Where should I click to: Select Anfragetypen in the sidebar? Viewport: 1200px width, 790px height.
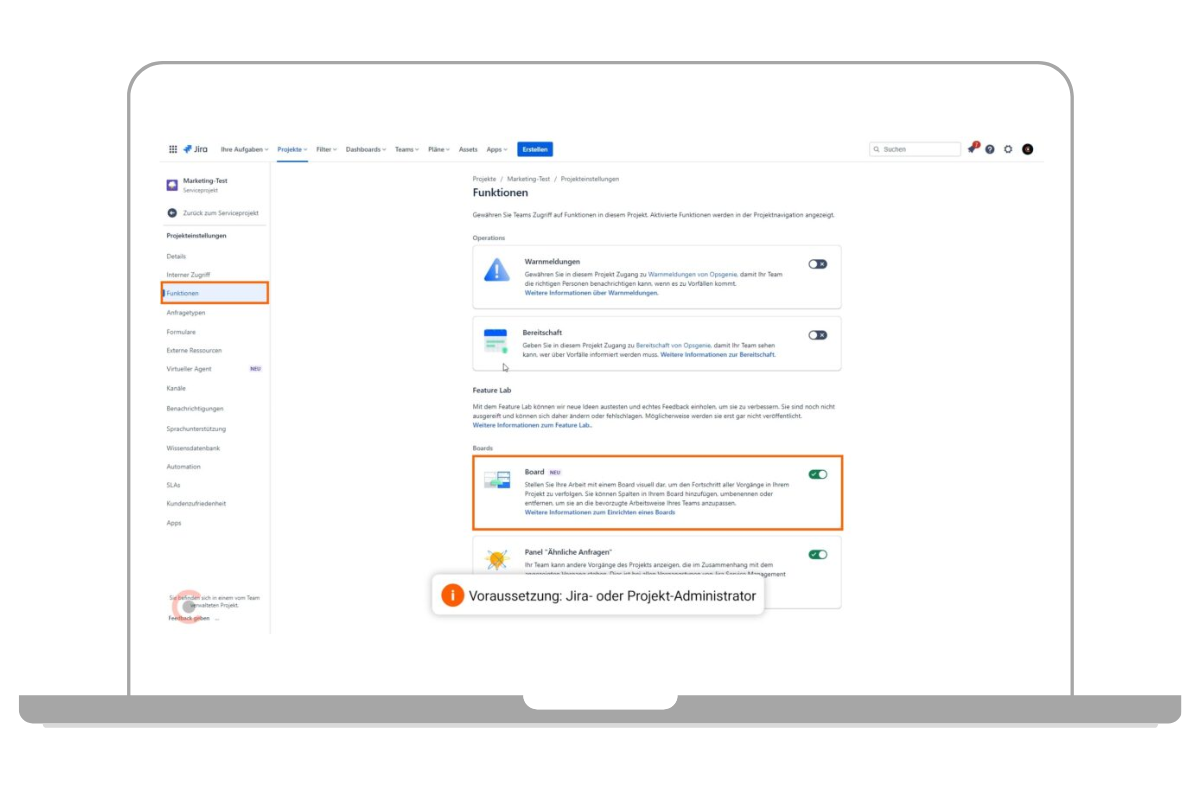coord(186,312)
